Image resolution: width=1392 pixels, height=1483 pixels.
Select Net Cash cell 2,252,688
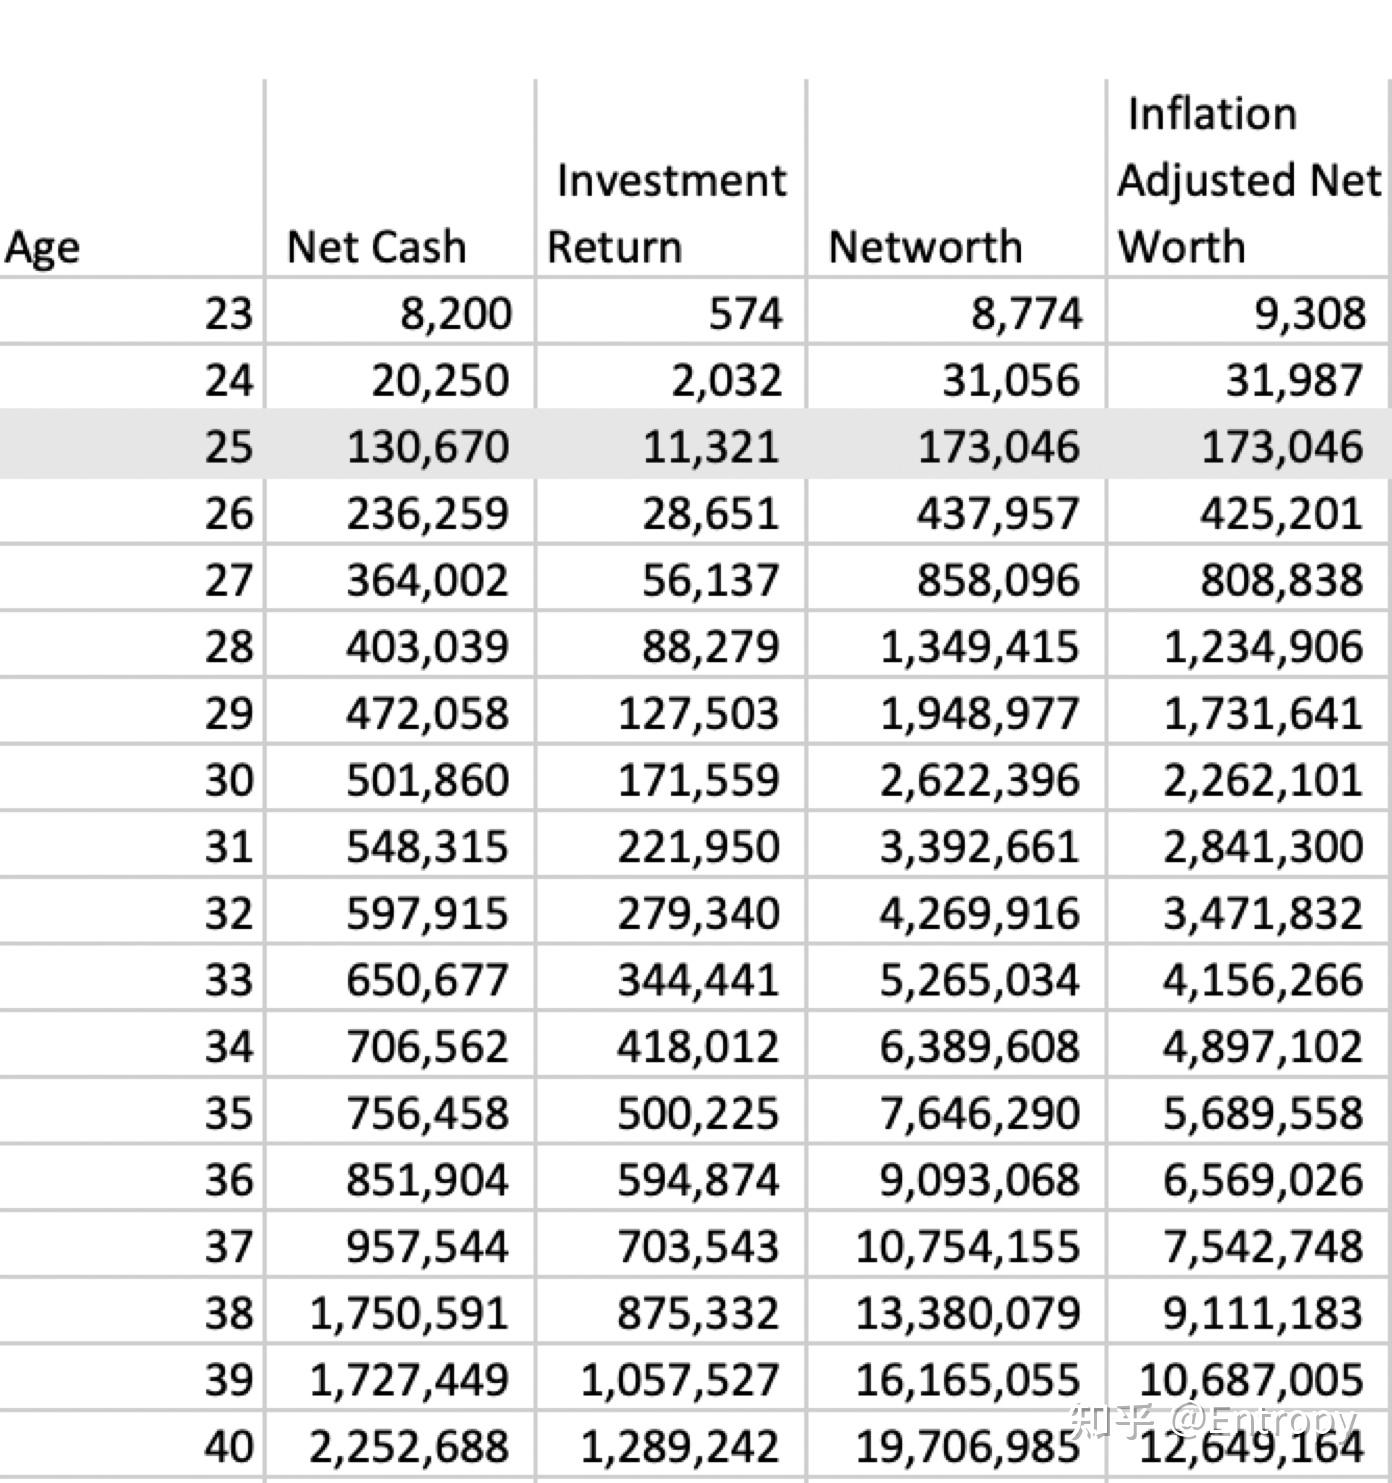[408, 1447]
